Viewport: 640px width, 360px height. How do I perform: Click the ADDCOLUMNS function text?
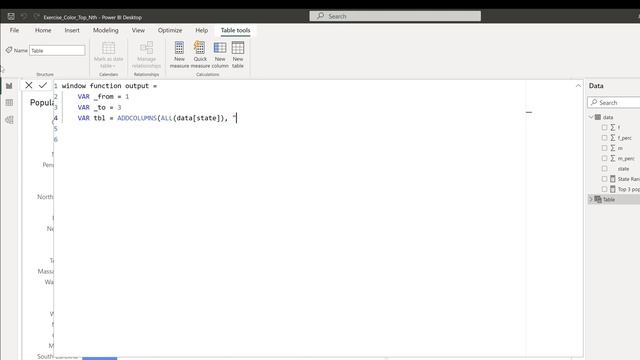(137, 118)
